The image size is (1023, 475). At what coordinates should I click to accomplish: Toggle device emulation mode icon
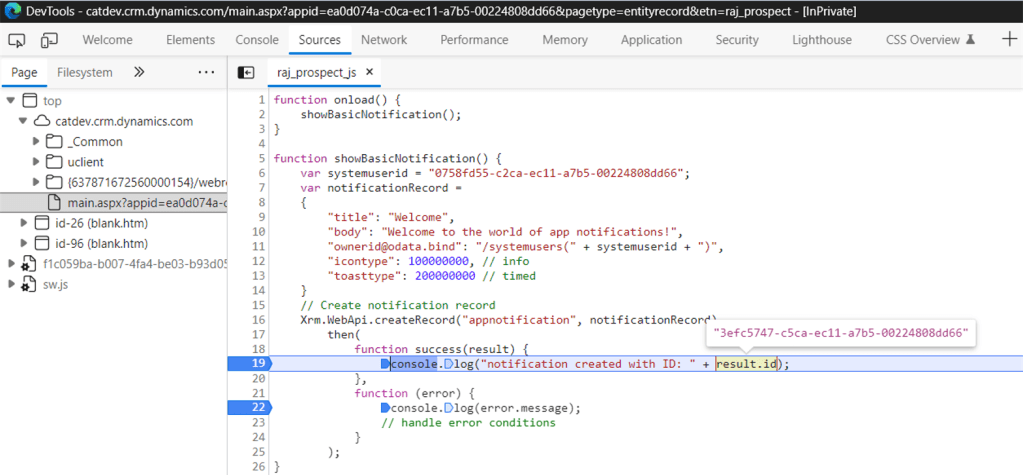click(49, 40)
